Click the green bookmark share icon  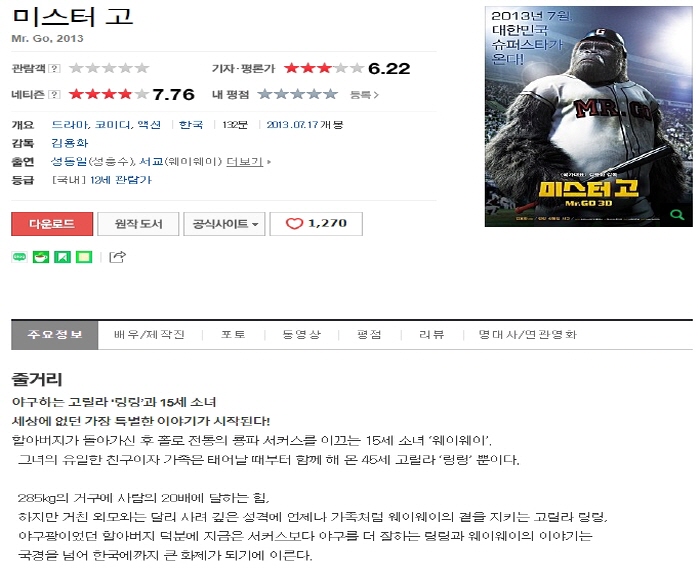coord(62,257)
